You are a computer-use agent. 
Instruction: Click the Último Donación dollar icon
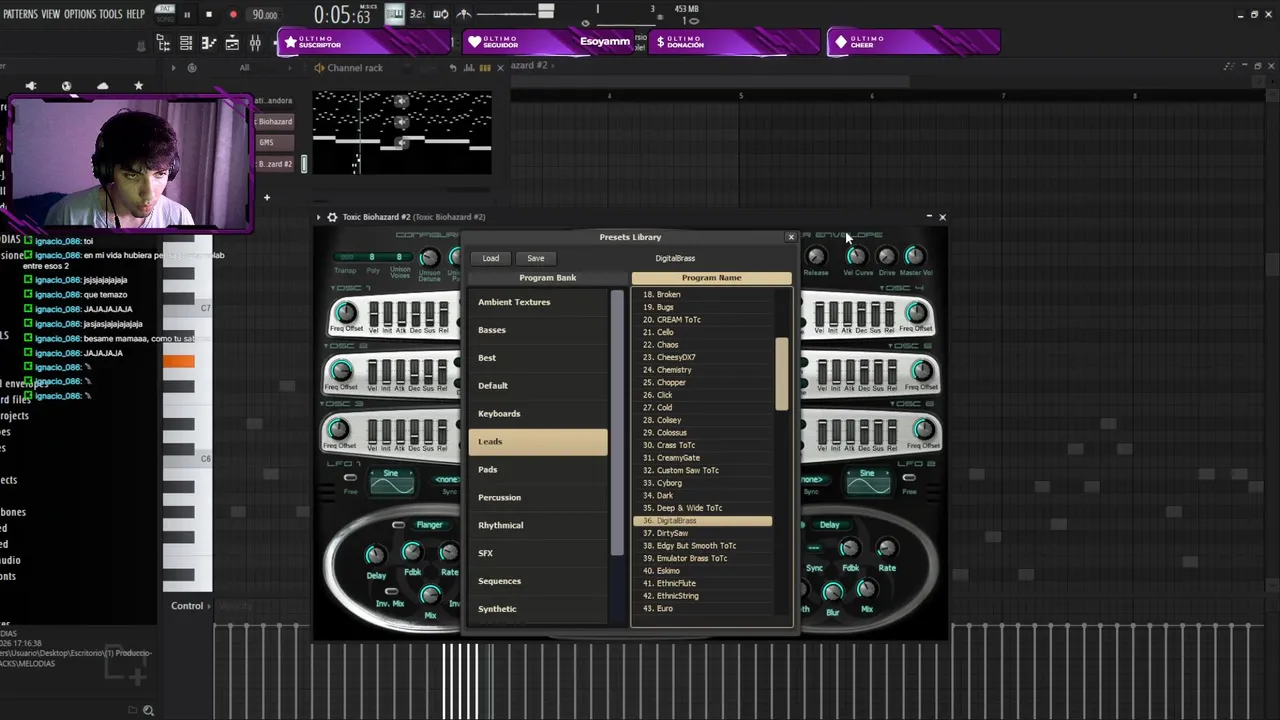659,42
